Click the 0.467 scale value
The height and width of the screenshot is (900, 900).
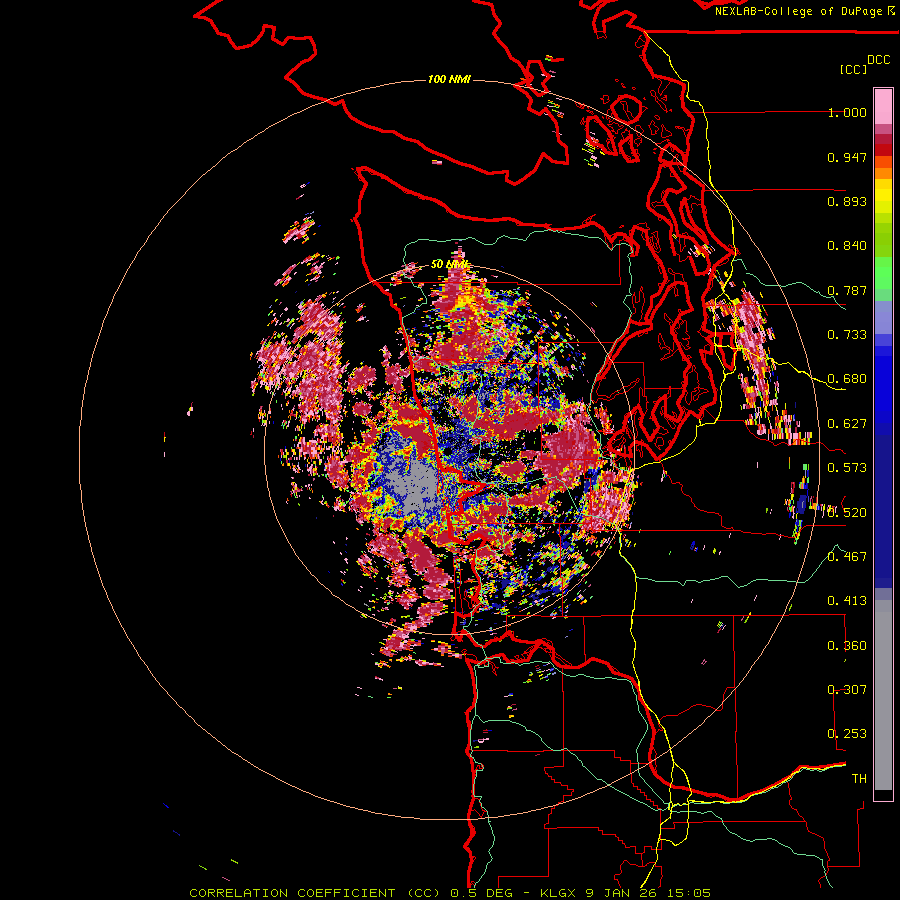[847, 556]
